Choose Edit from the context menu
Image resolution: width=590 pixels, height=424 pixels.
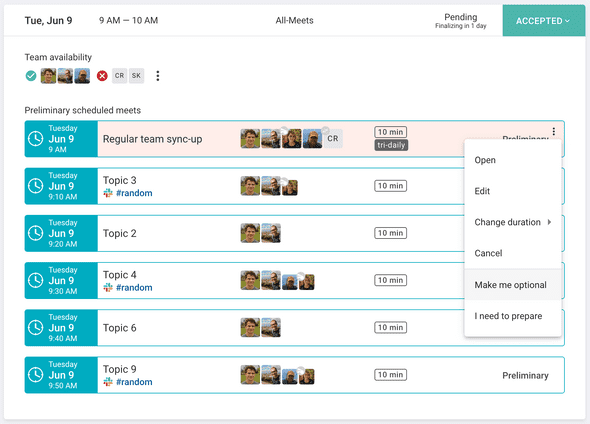(513, 191)
